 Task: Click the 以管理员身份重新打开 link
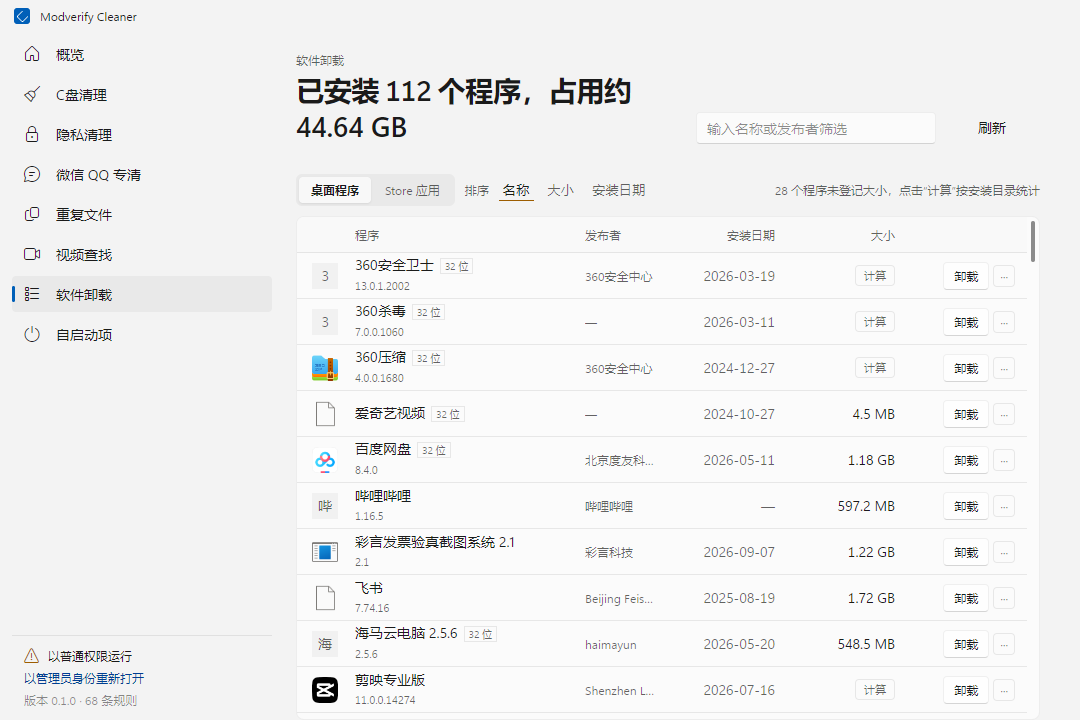pyautogui.click(x=84, y=678)
